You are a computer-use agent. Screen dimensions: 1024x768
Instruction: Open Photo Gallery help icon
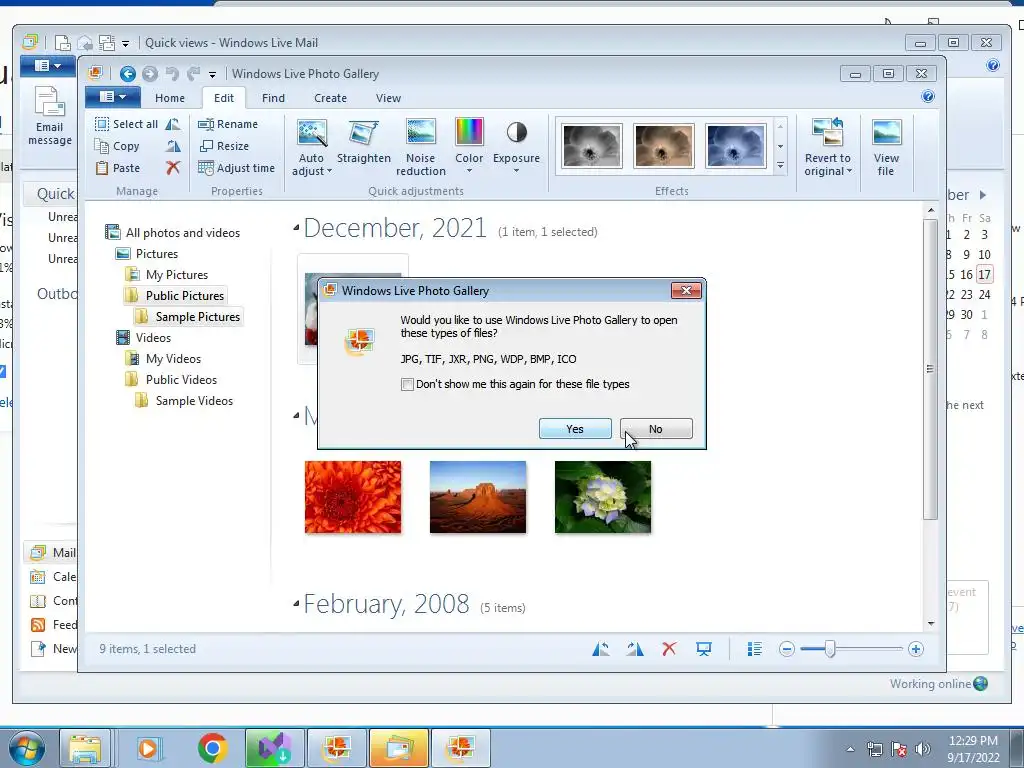point(927,97)
